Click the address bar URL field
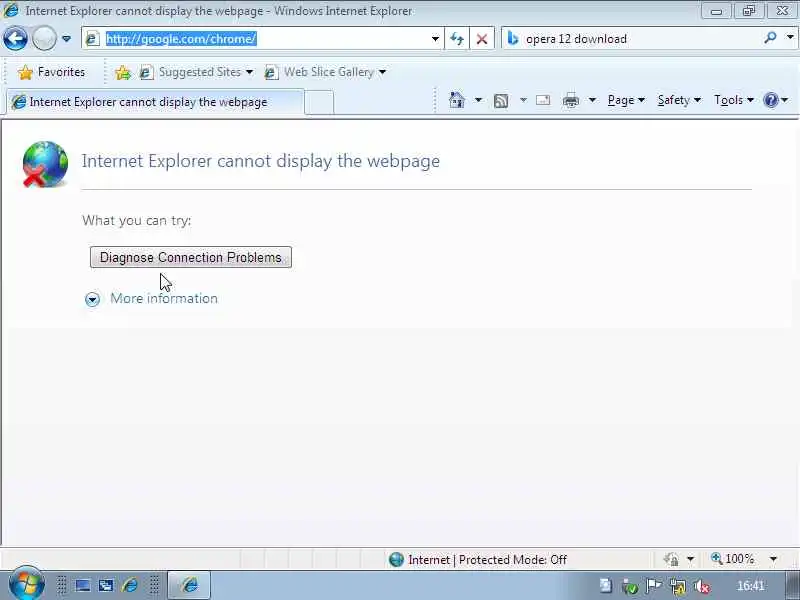 point(264,39)
